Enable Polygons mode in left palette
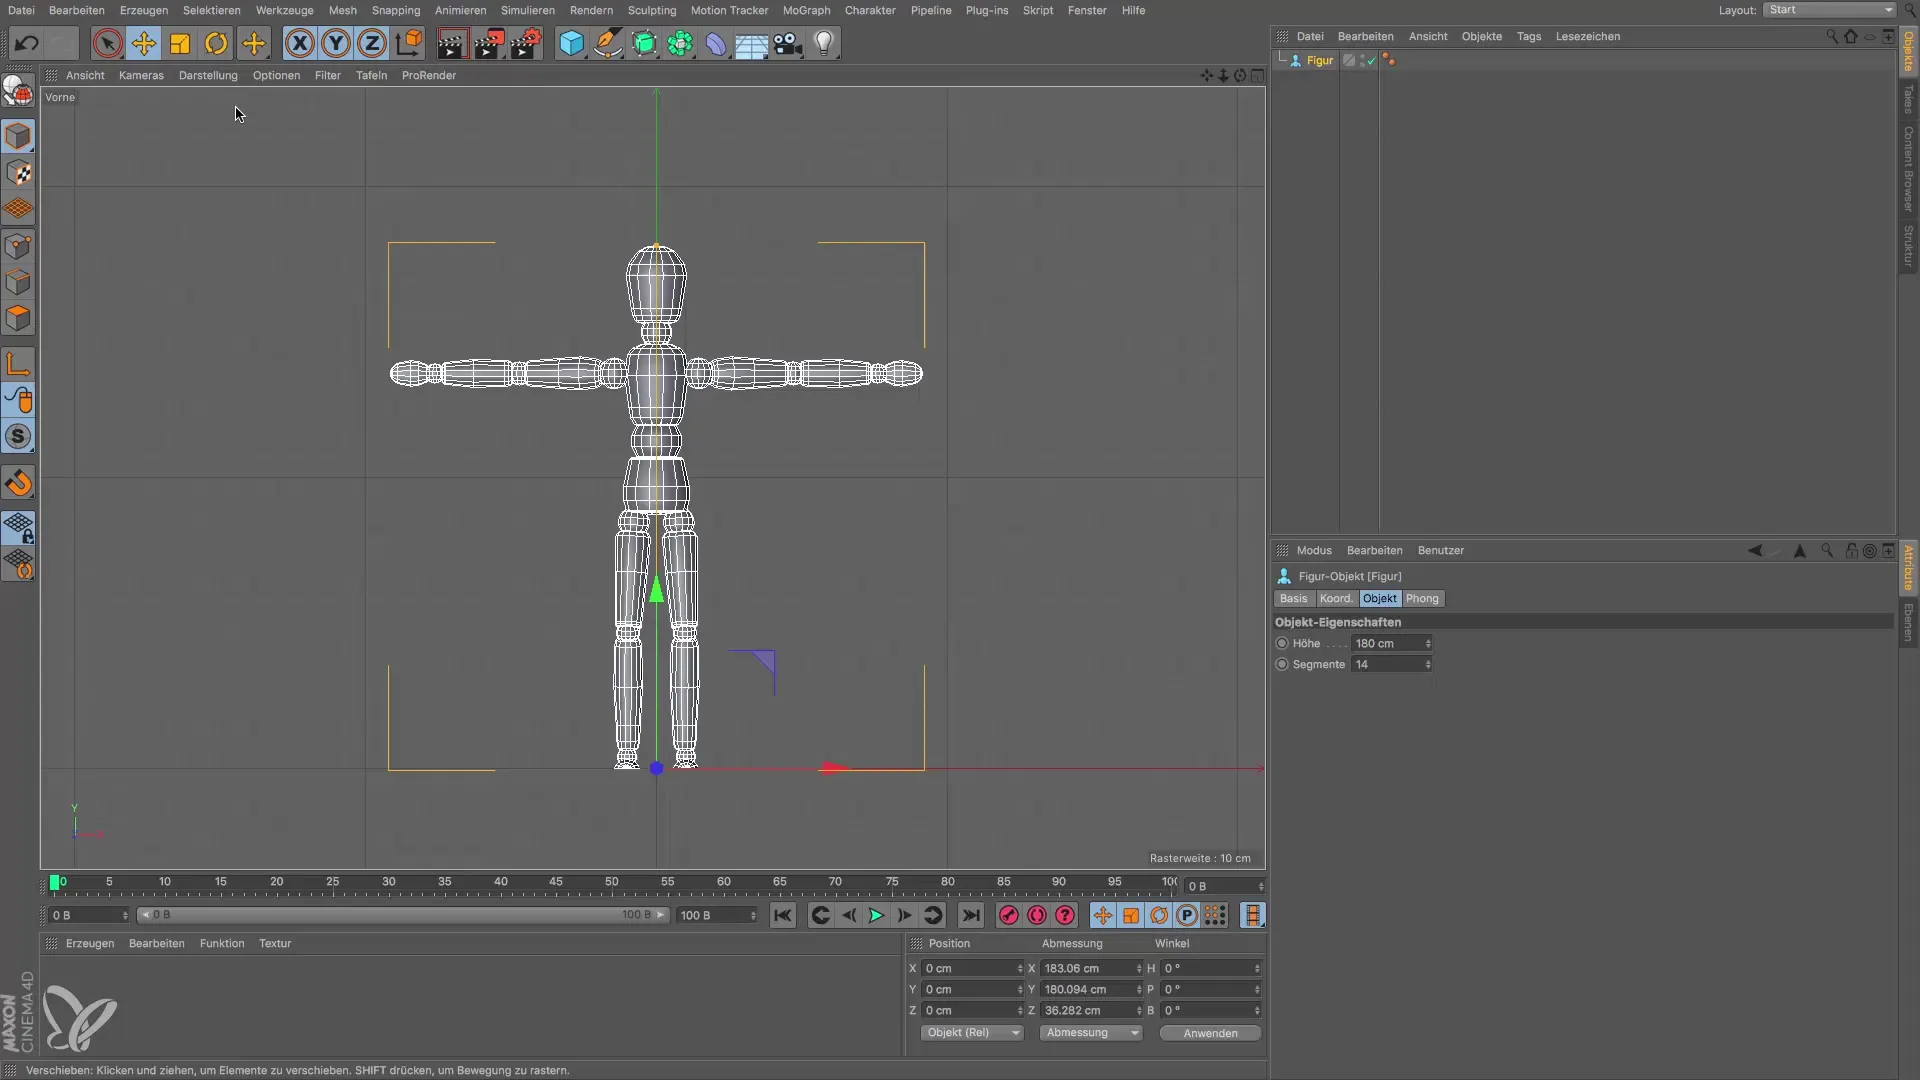The width and height of the screenshot is (1920, 1080). [19, 319]
